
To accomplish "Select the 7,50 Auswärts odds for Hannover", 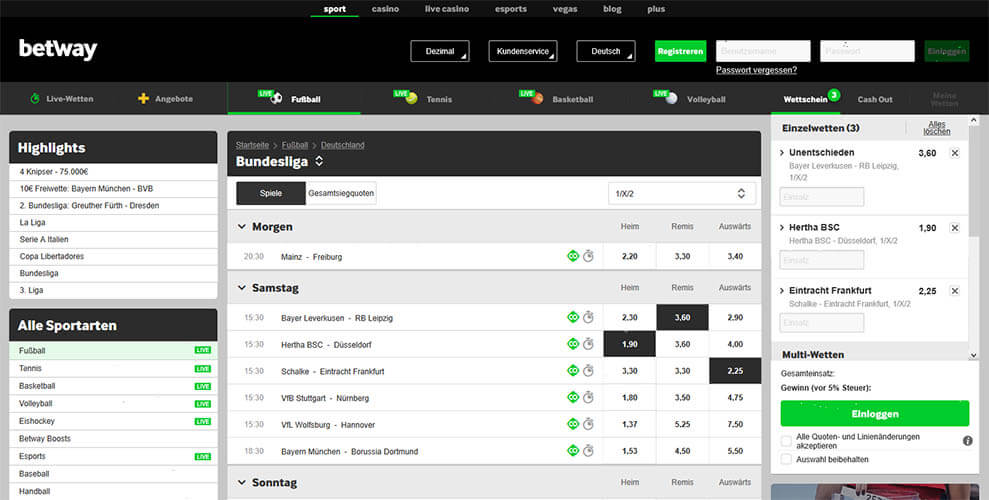I will pos(735,424).
